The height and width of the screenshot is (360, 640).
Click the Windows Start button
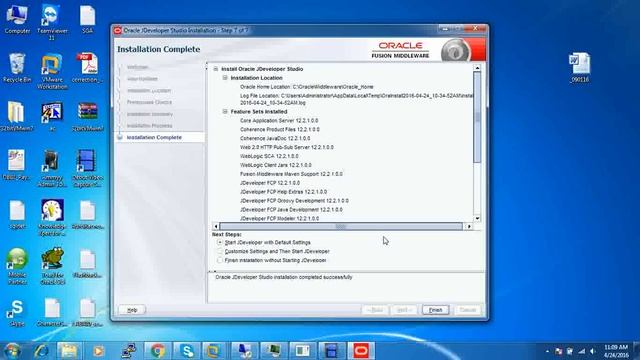12,351
